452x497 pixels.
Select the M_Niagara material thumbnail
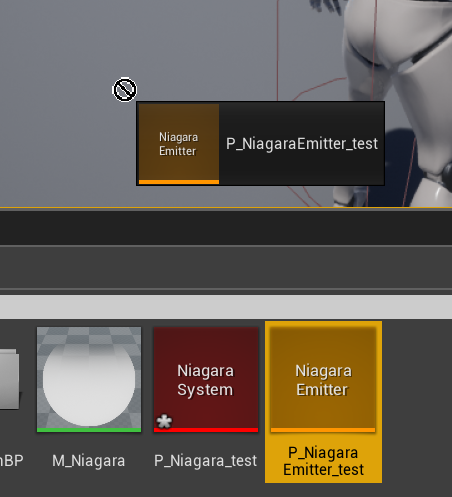[x=89, y=379]
